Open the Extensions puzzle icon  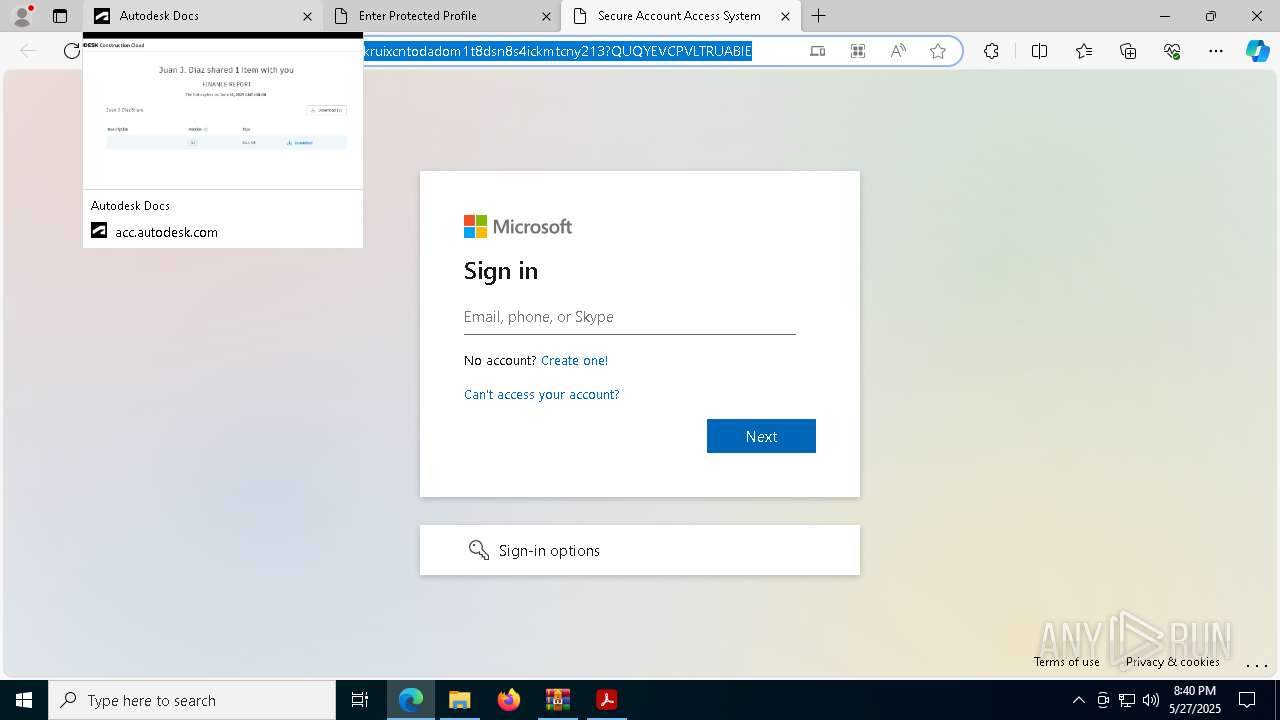991,51
